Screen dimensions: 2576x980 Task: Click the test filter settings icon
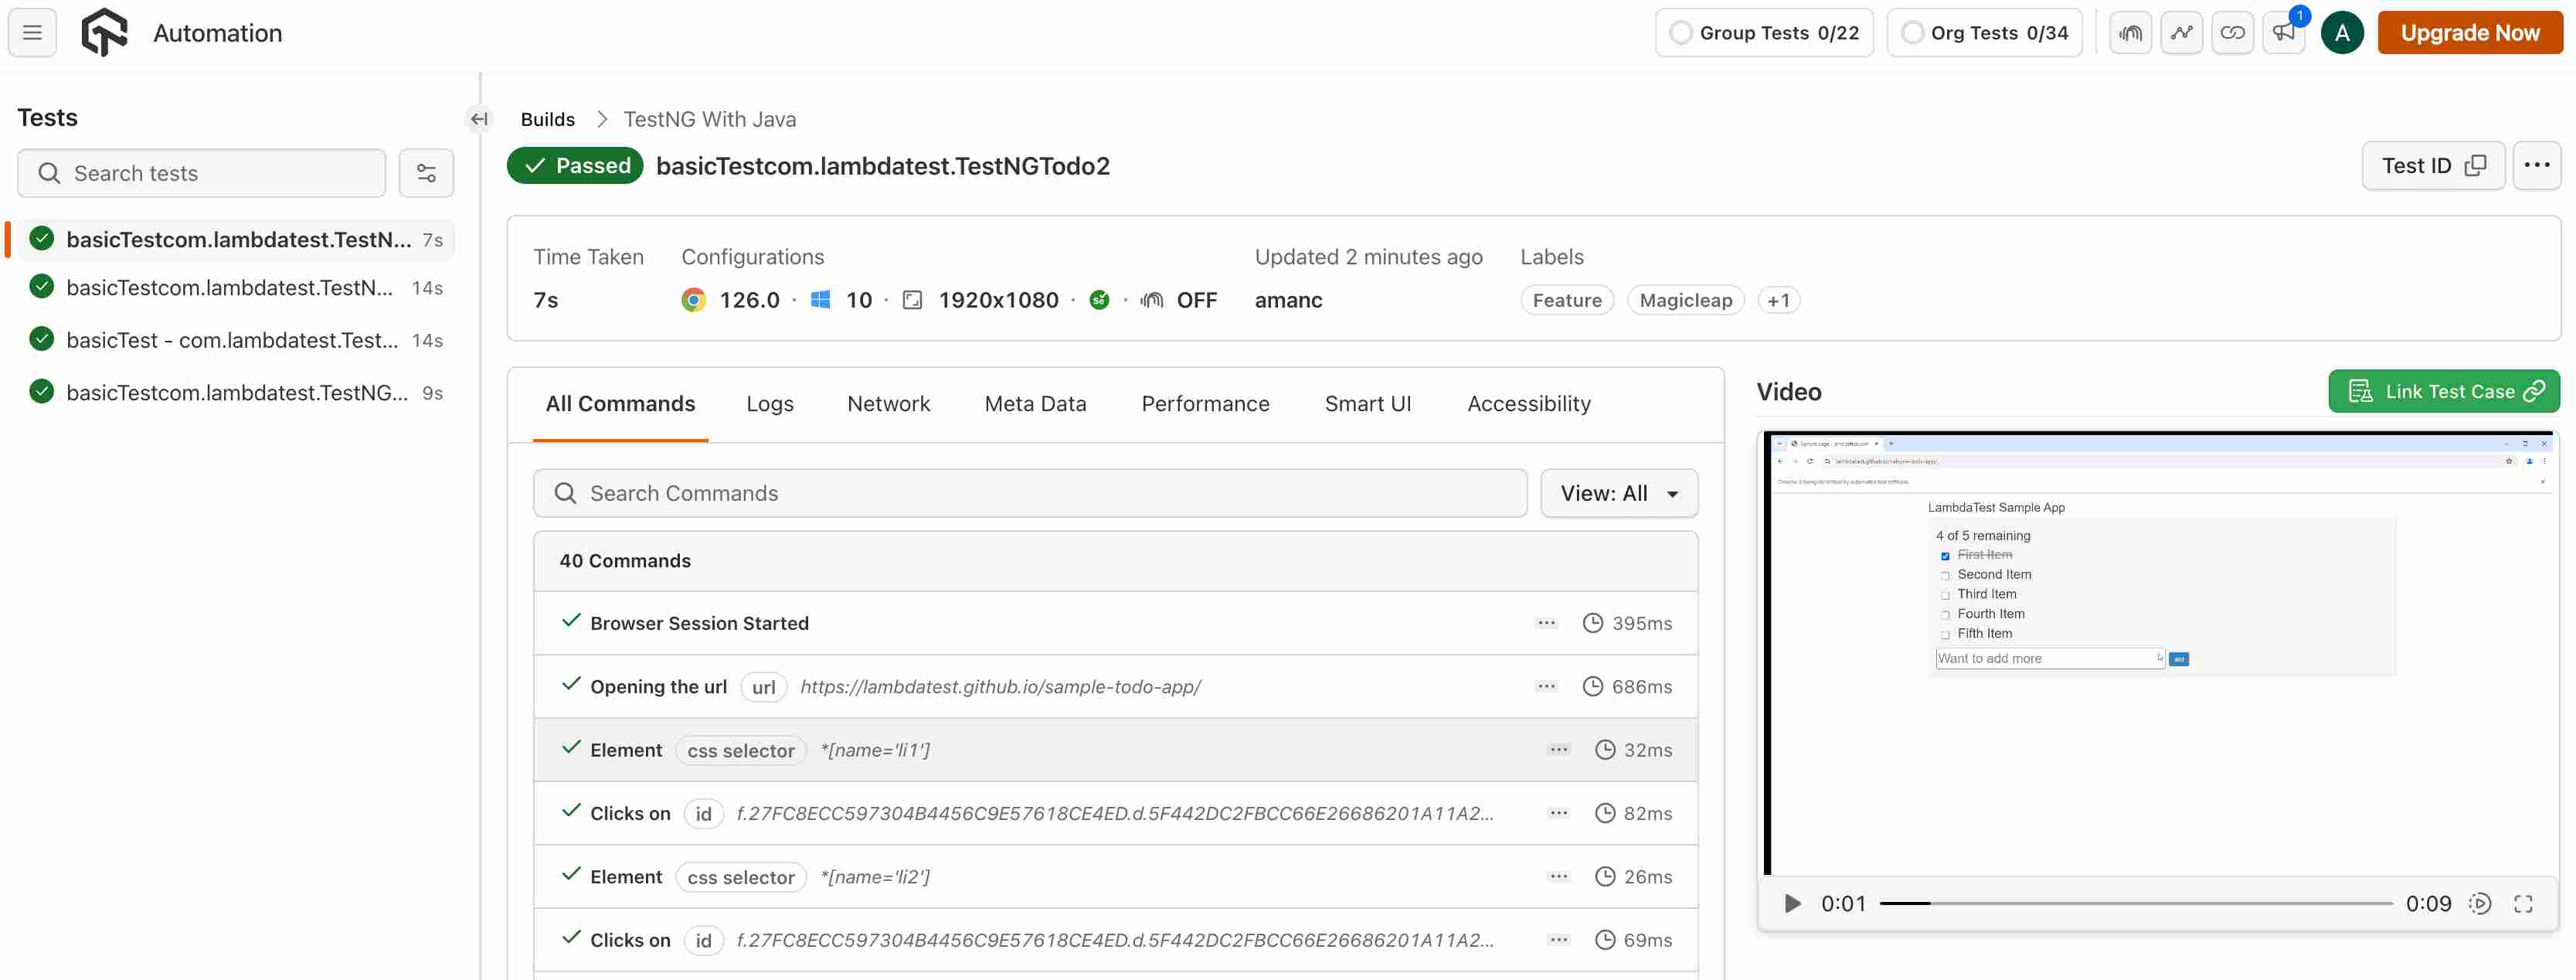click(x=426, y=173)
